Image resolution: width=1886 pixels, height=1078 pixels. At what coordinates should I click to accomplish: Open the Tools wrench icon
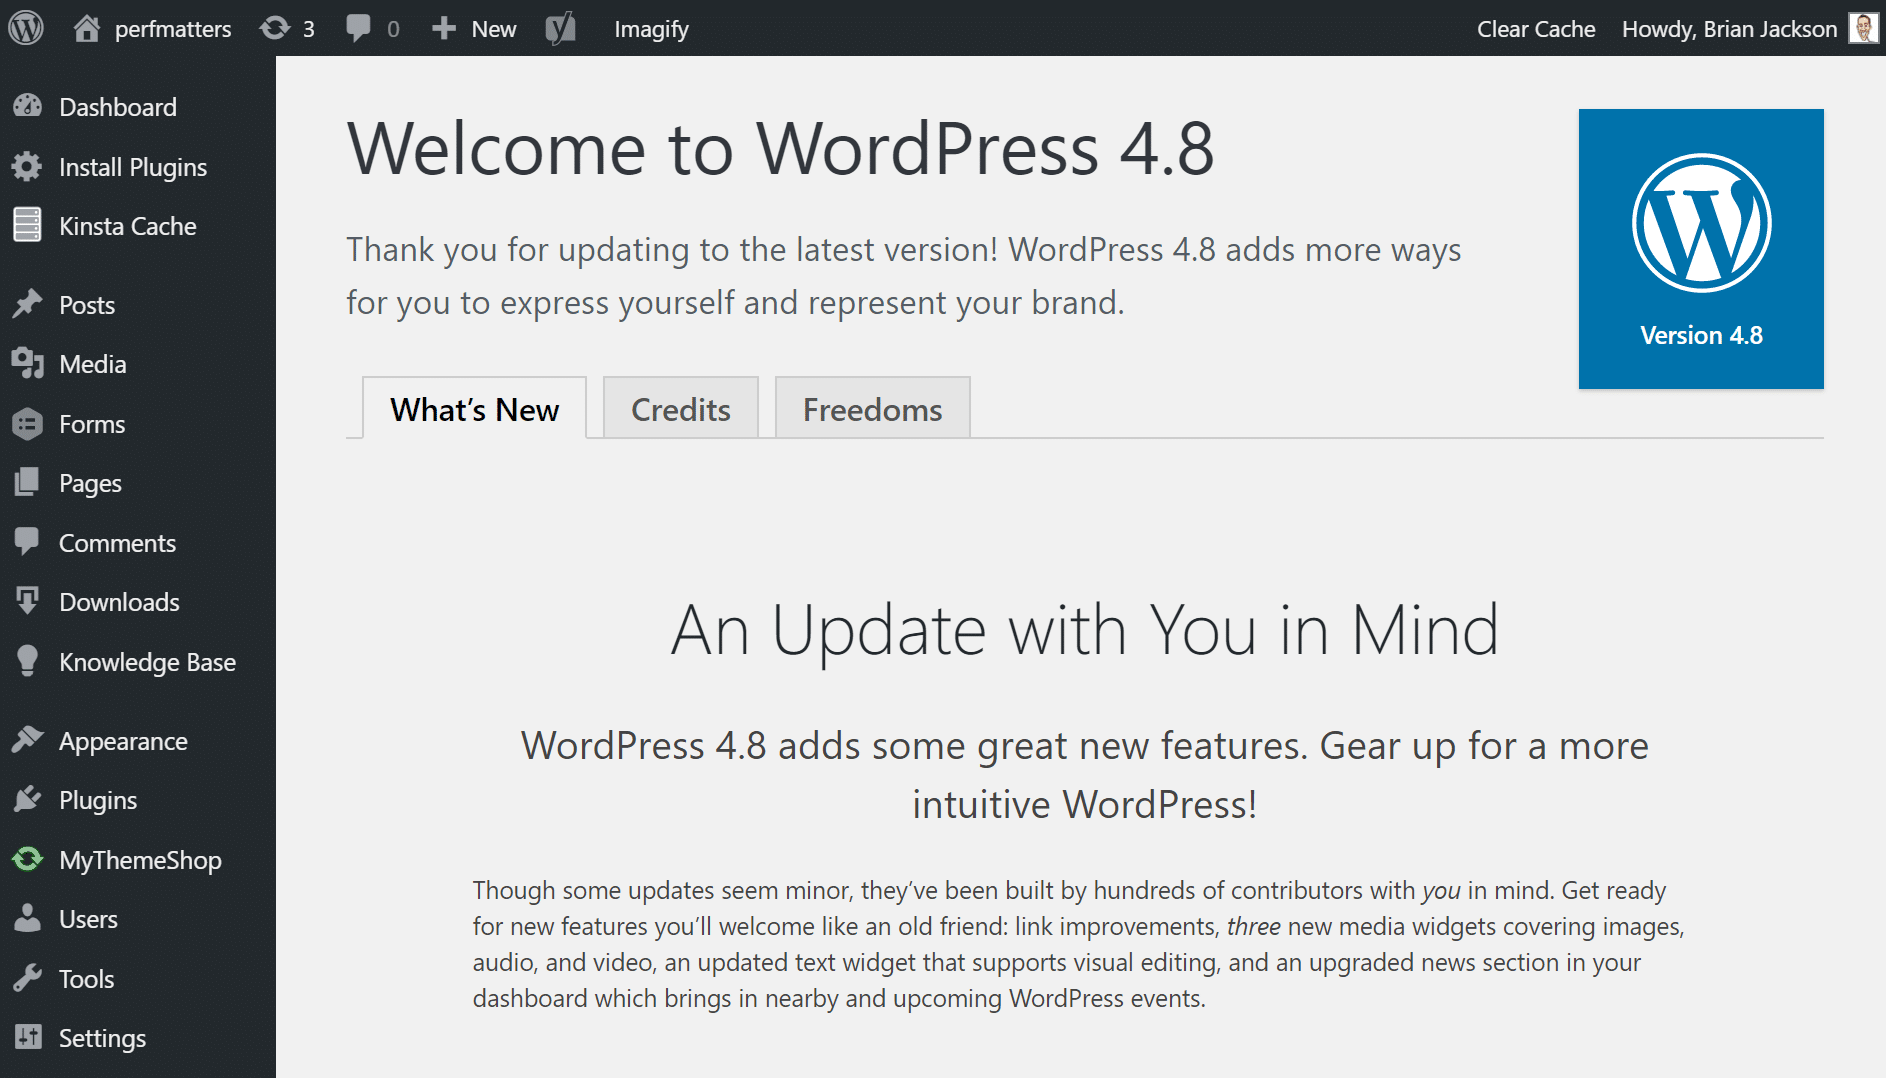[27, 978]
